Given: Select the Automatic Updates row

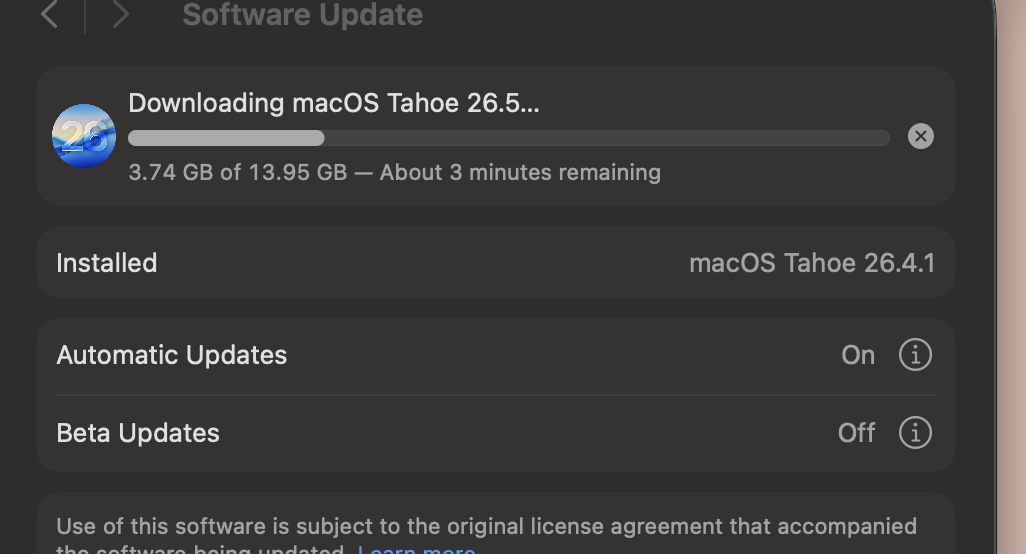Looking at the screenshot, I should point(495,355).
